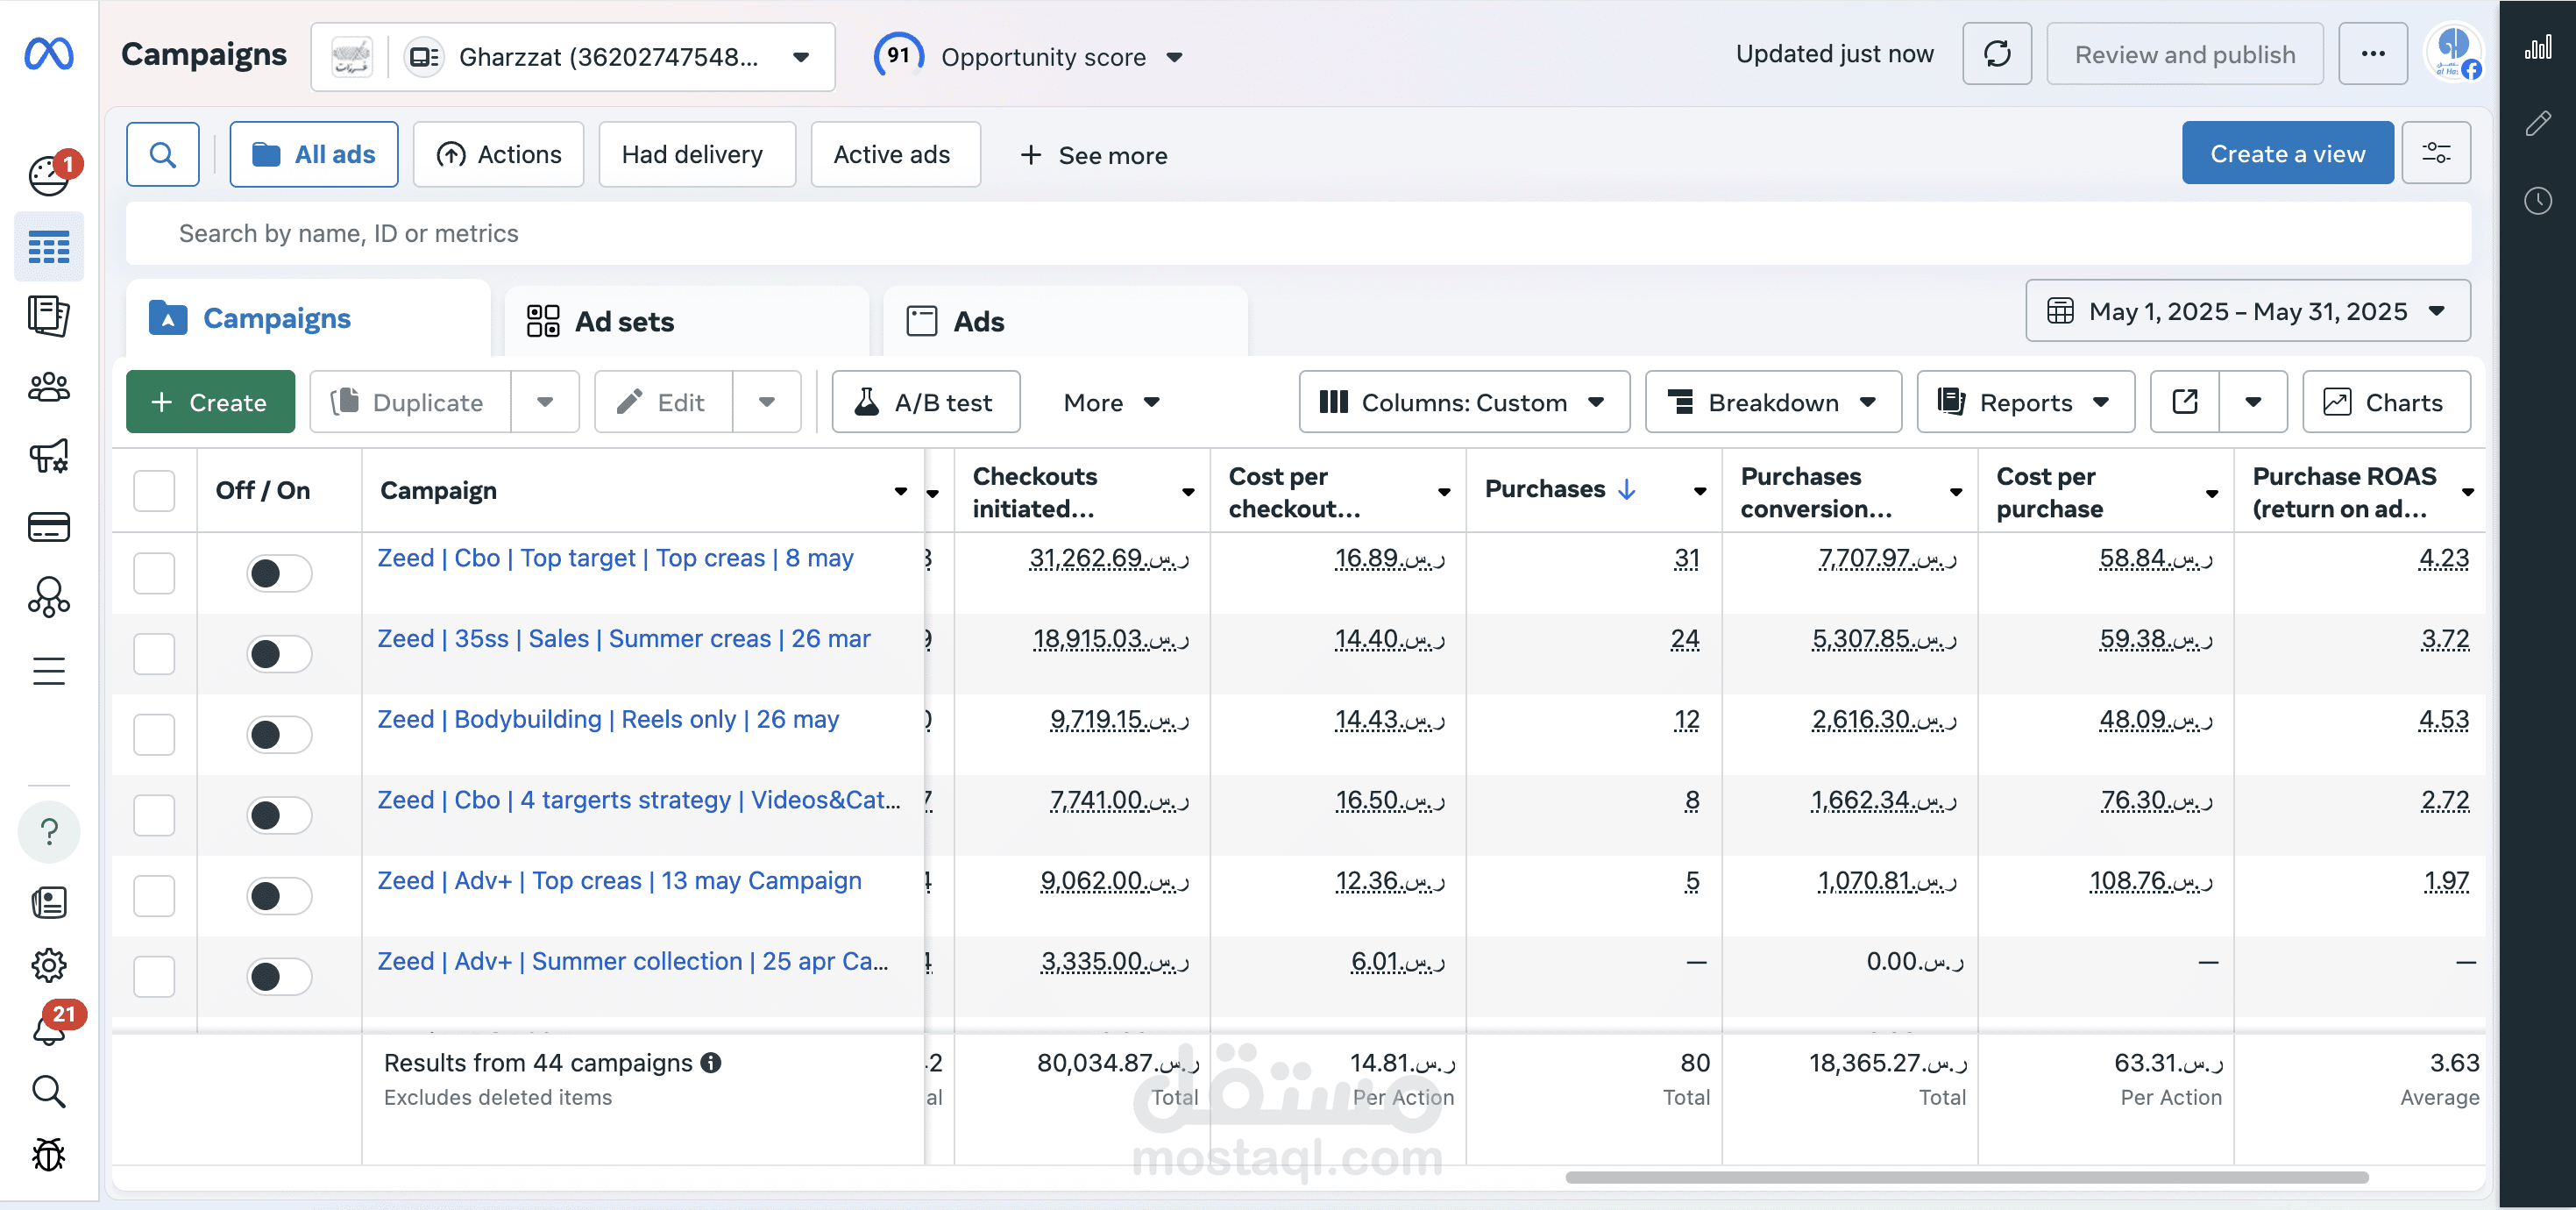Screen dimensions: 2576x1210
Task: Toggle on Zeed Cbo Top target campaign
Action: coord(279,573)
